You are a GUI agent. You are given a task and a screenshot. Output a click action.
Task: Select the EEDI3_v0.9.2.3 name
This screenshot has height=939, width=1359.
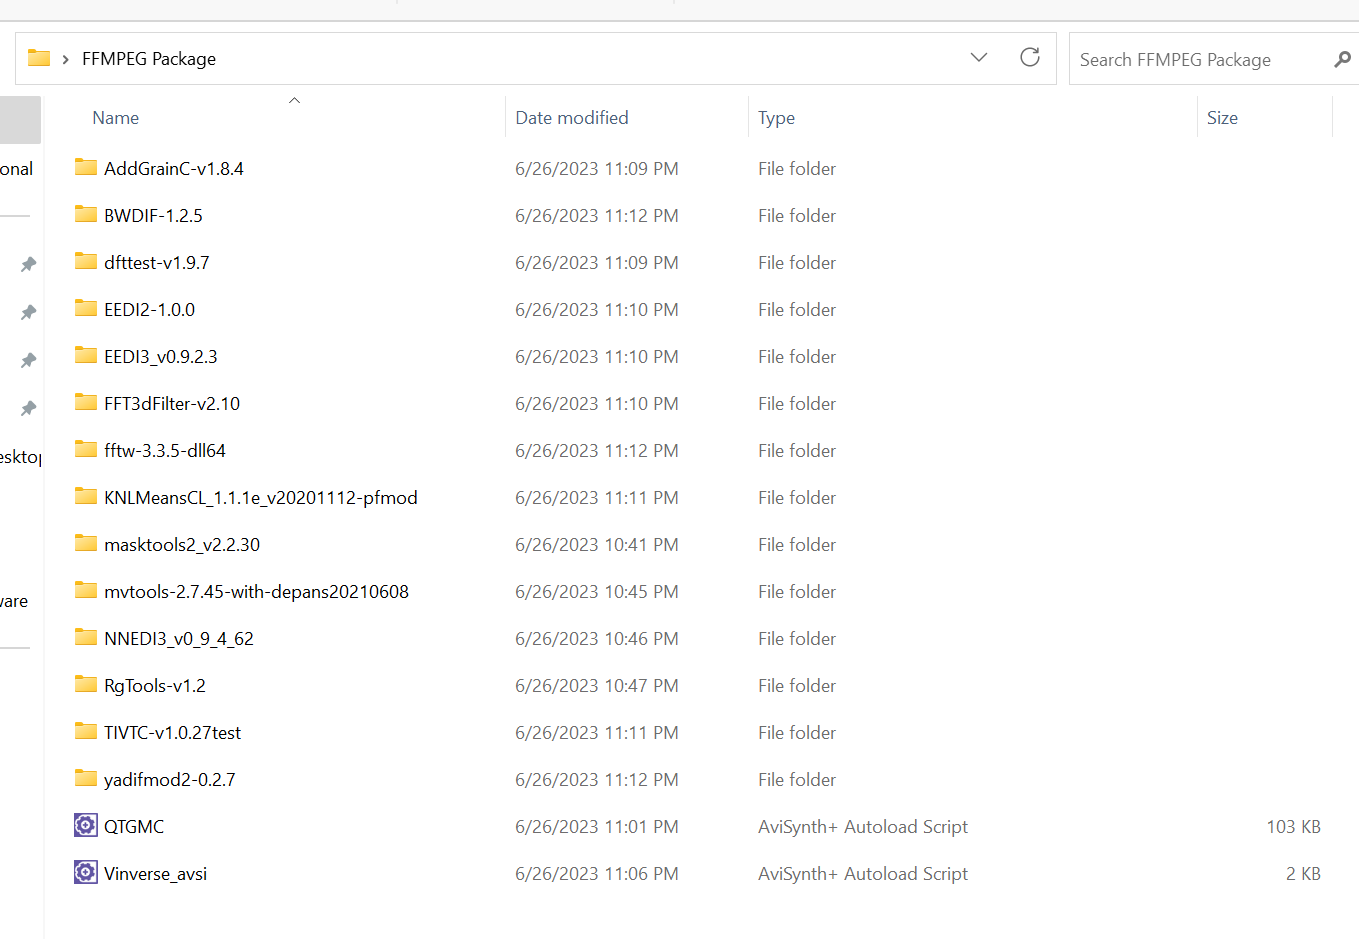pyautogui.click(x=161, y=357)
